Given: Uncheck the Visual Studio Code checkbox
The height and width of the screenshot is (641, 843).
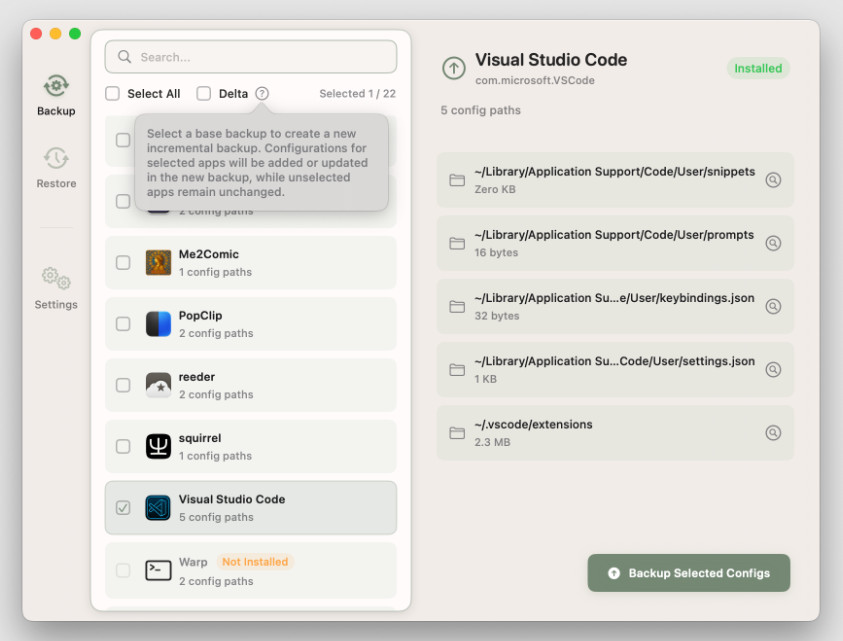Looking at the screenshot, I should pos(123,508).
